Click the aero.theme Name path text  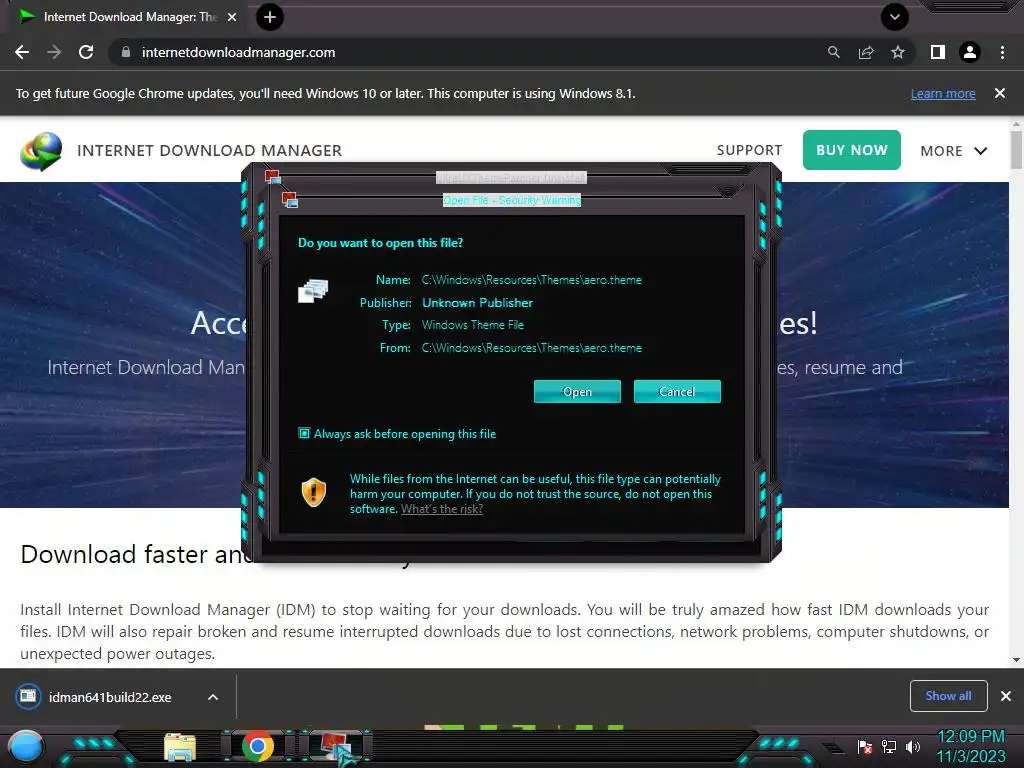point(532,280)
